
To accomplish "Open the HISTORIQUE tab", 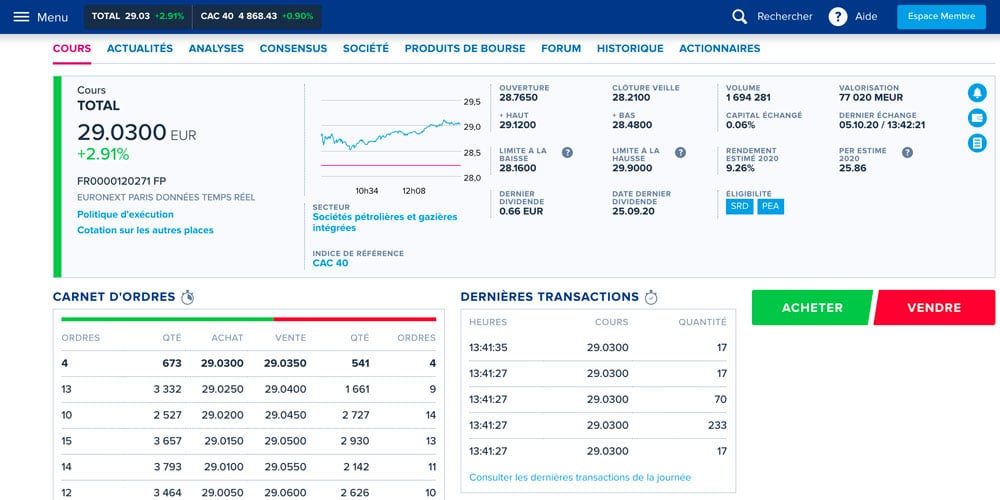I will click(630, 48).
